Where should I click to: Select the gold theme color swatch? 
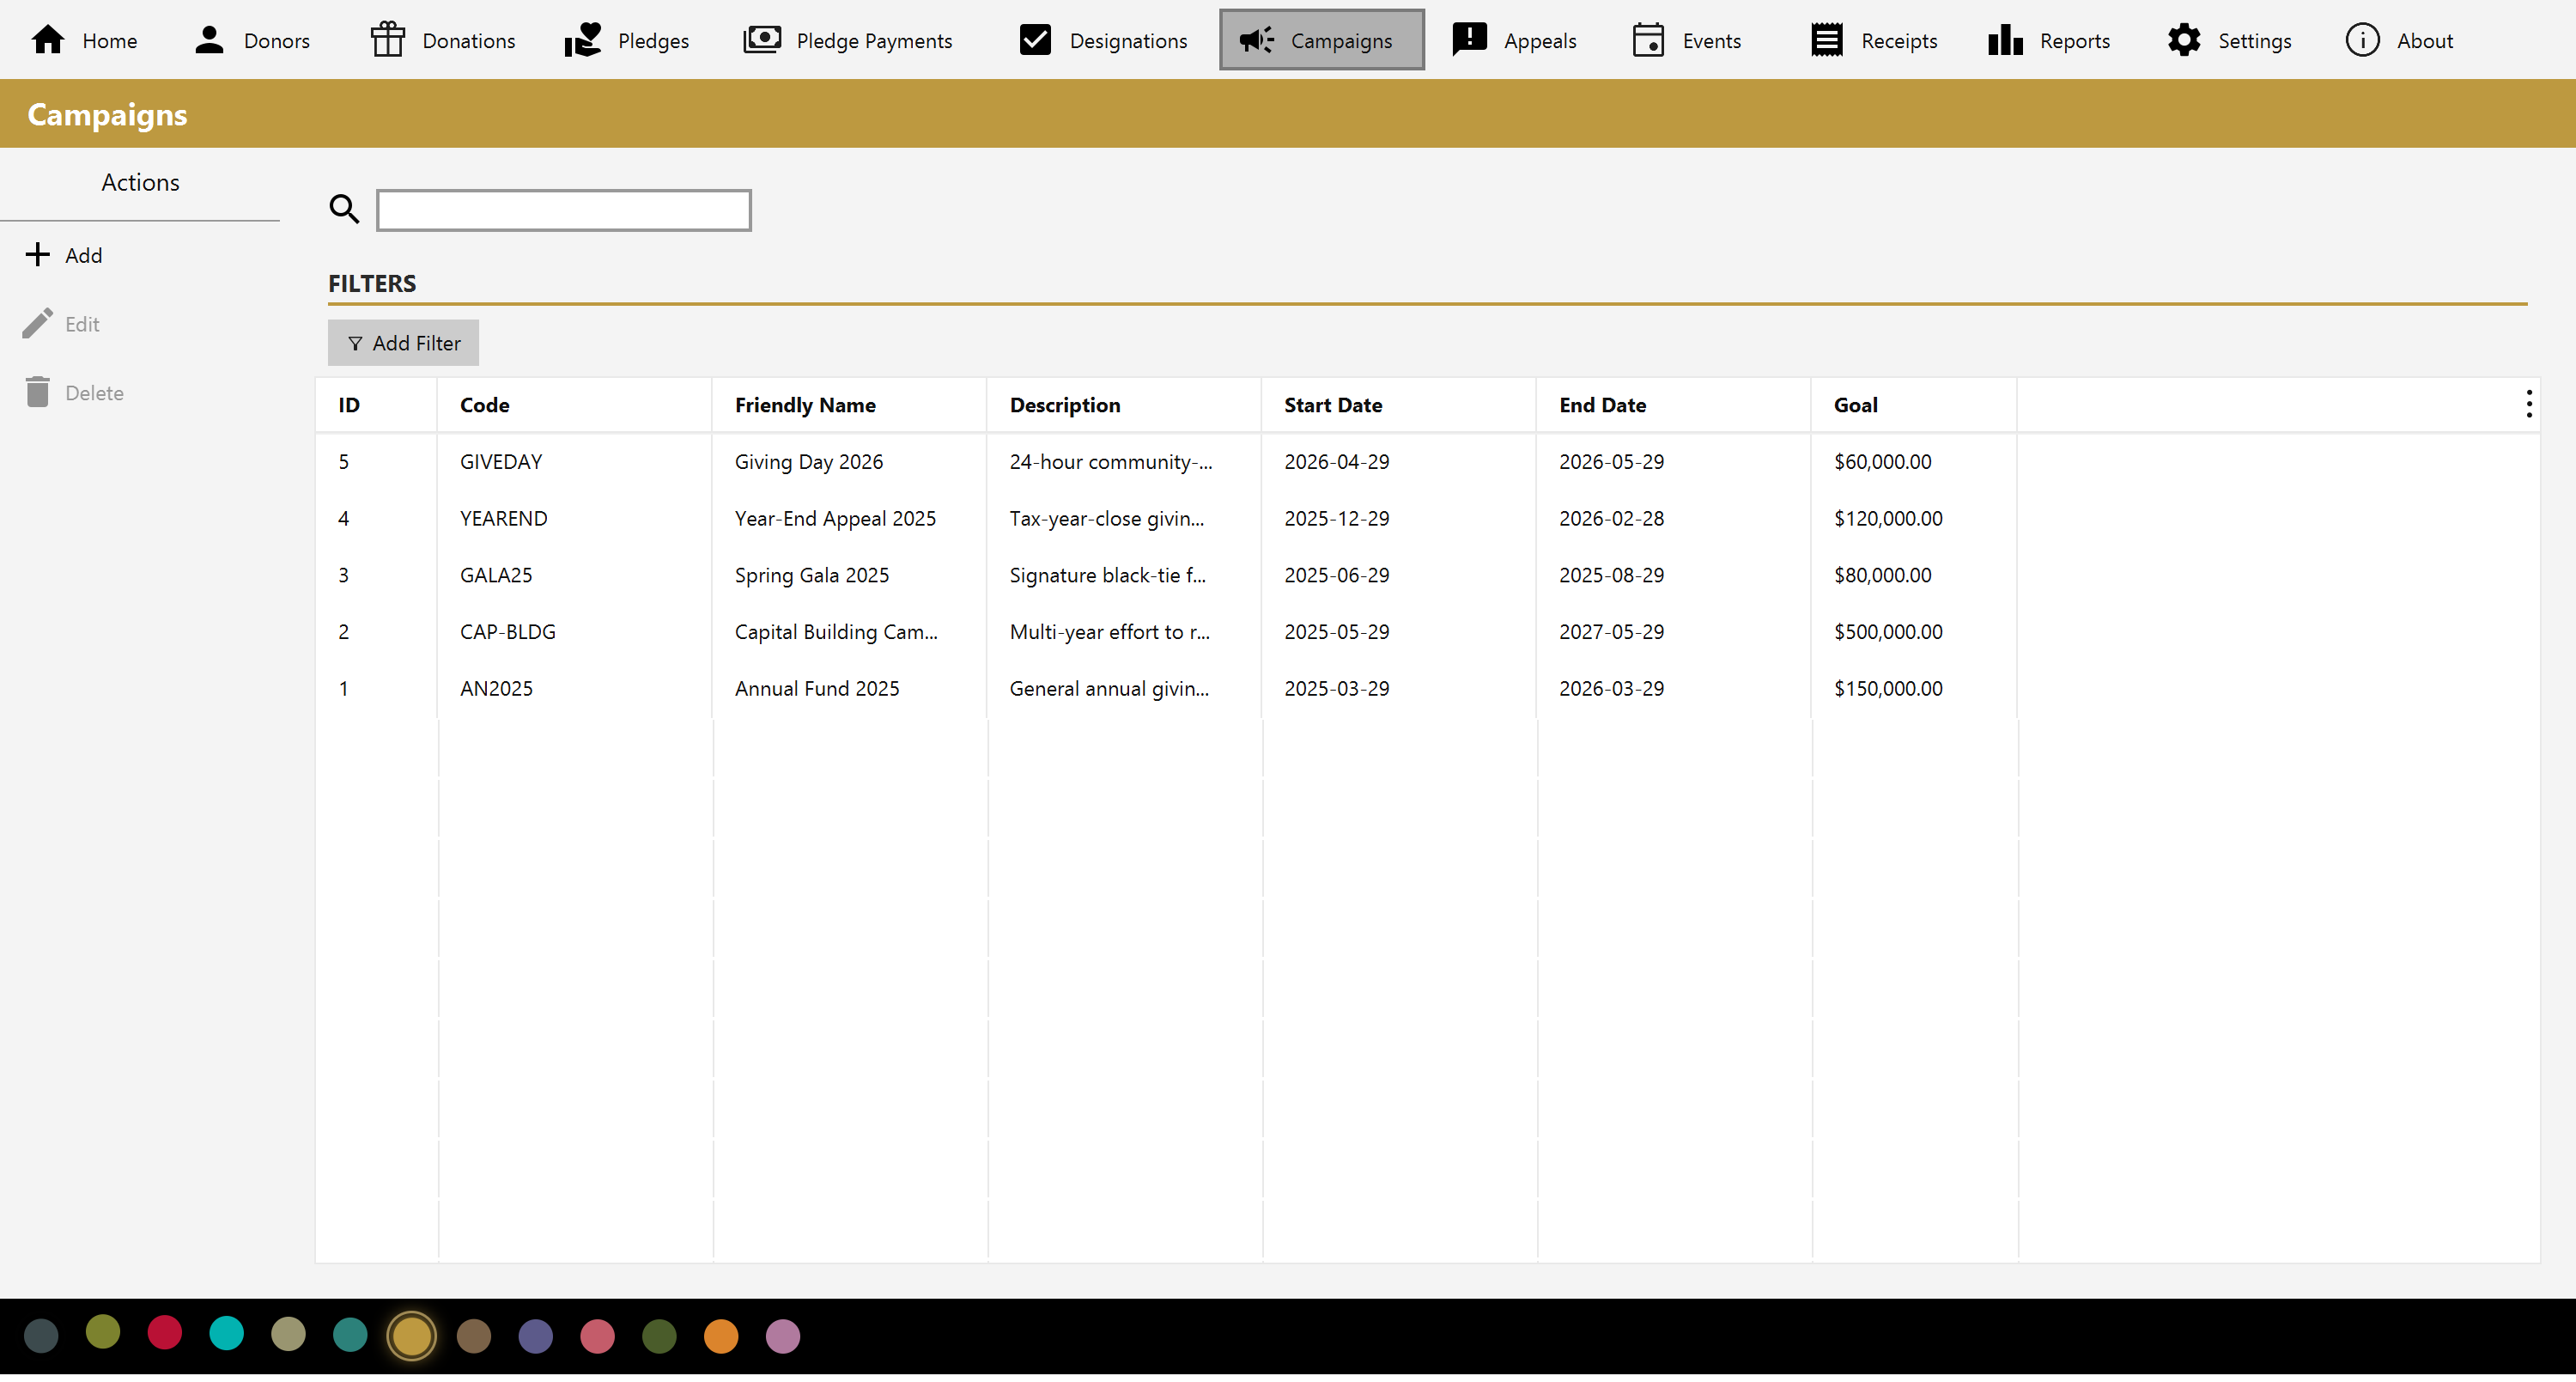coord(411,1336)
